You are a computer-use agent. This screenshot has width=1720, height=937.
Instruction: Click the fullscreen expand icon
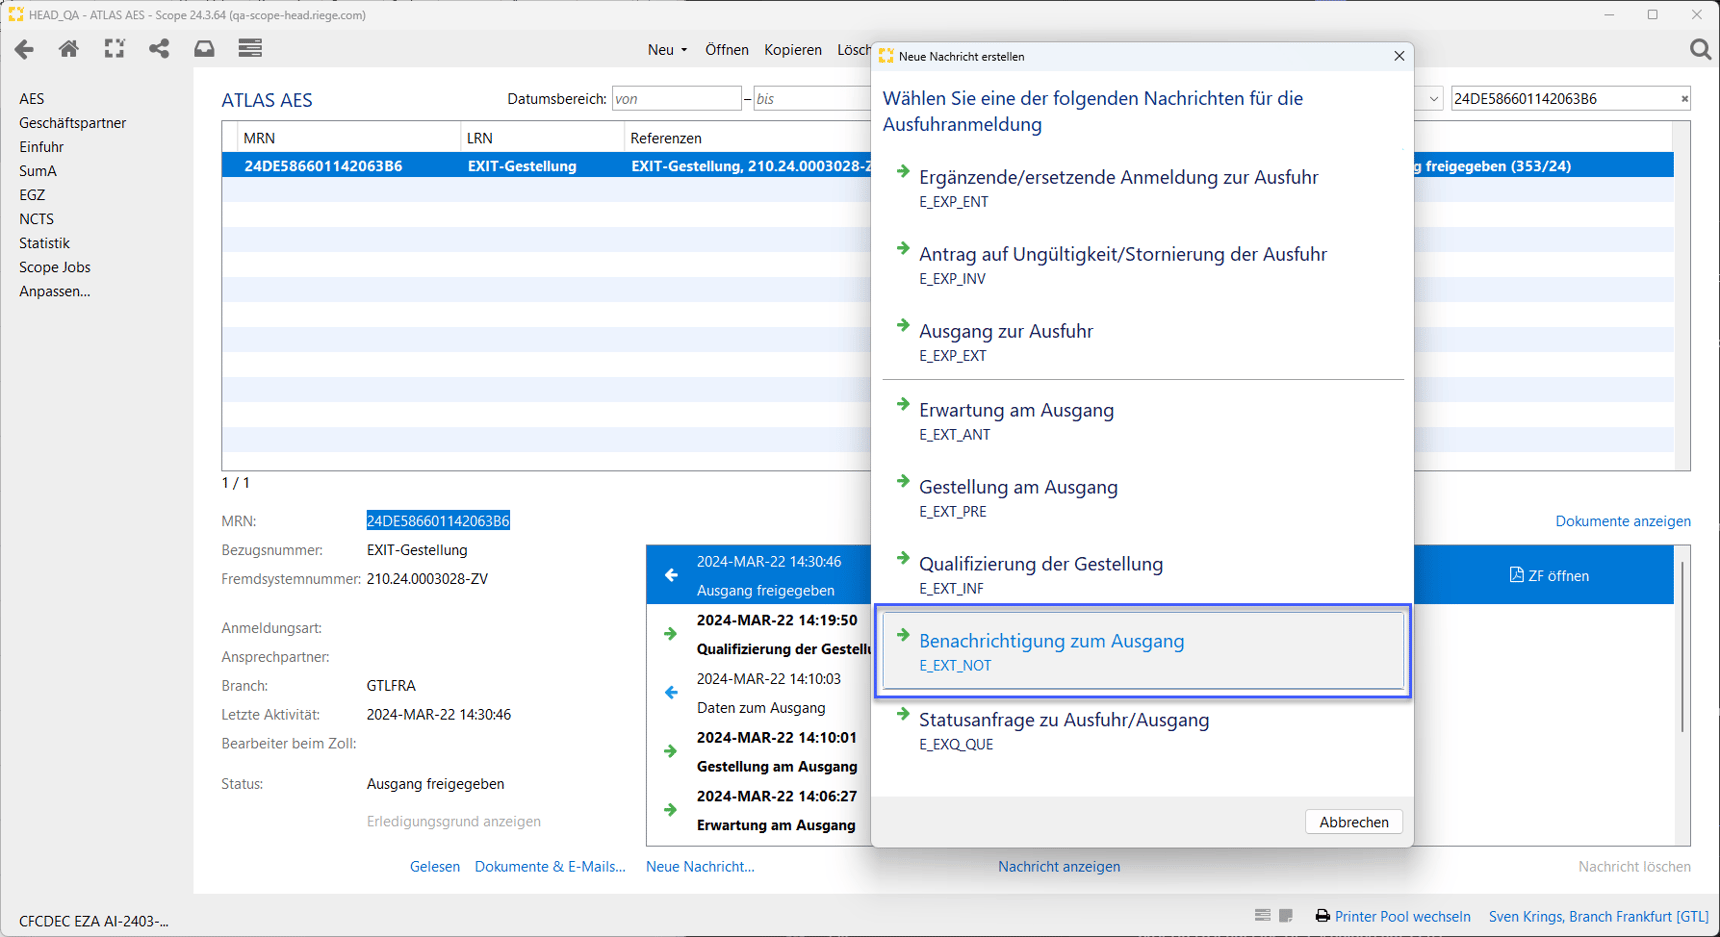point(114,49)
